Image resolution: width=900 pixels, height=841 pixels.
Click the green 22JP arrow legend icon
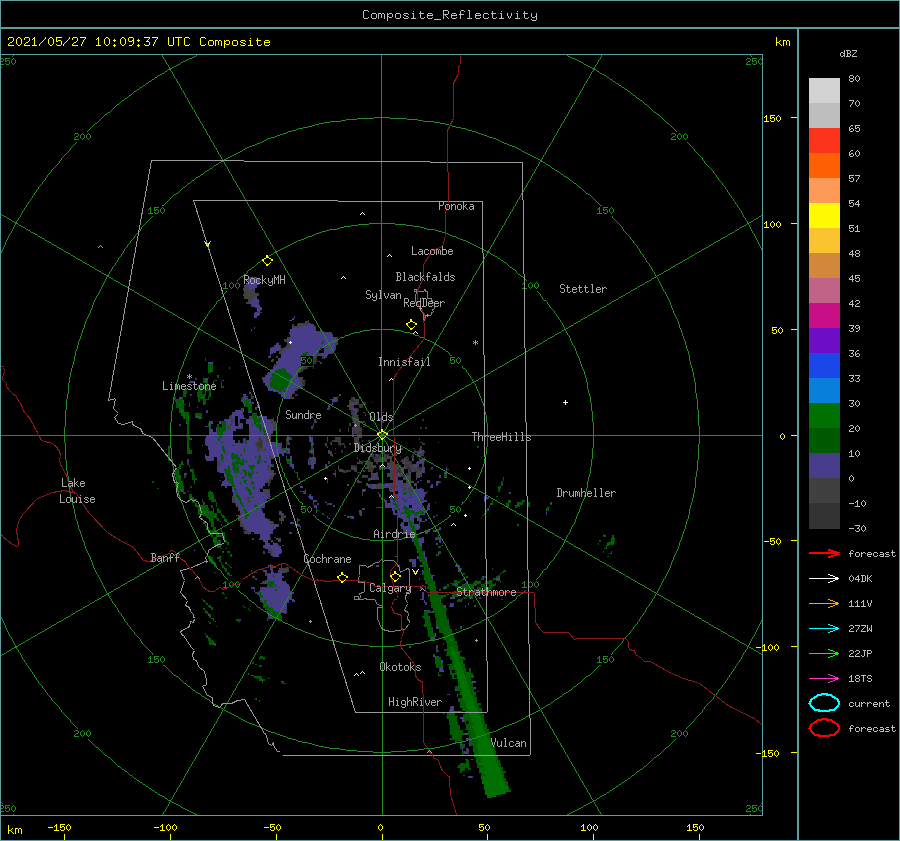(x=824, y=653)
